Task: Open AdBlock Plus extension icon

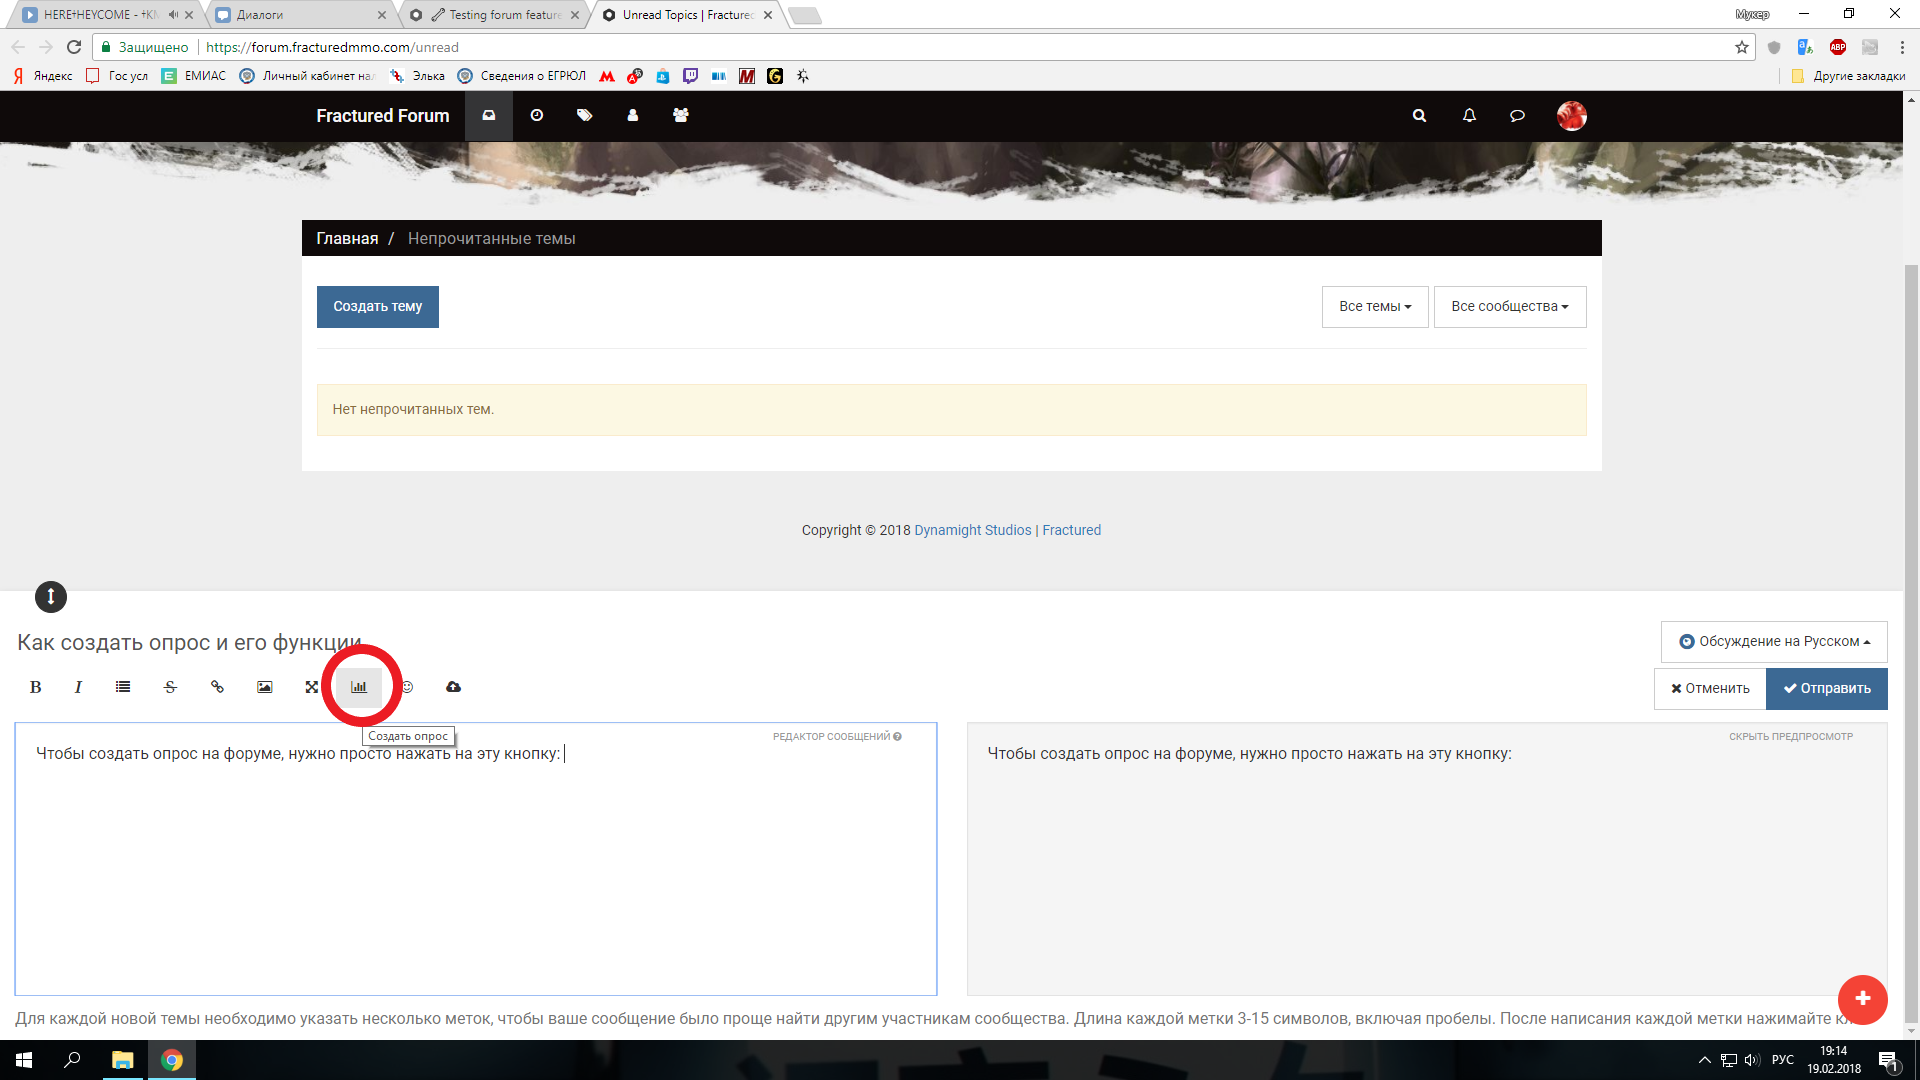Action: (x=1838, y=47)
